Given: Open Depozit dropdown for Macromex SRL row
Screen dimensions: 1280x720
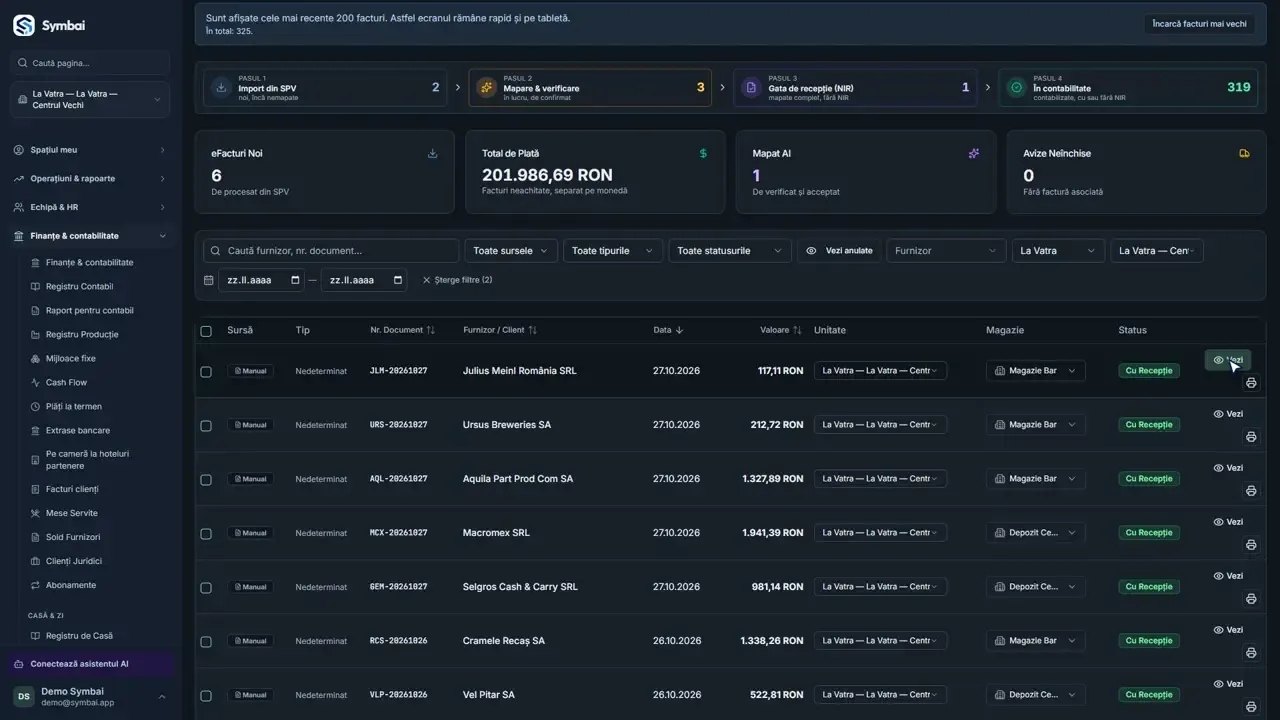Looking at the screenshot, I should 1036,533.
